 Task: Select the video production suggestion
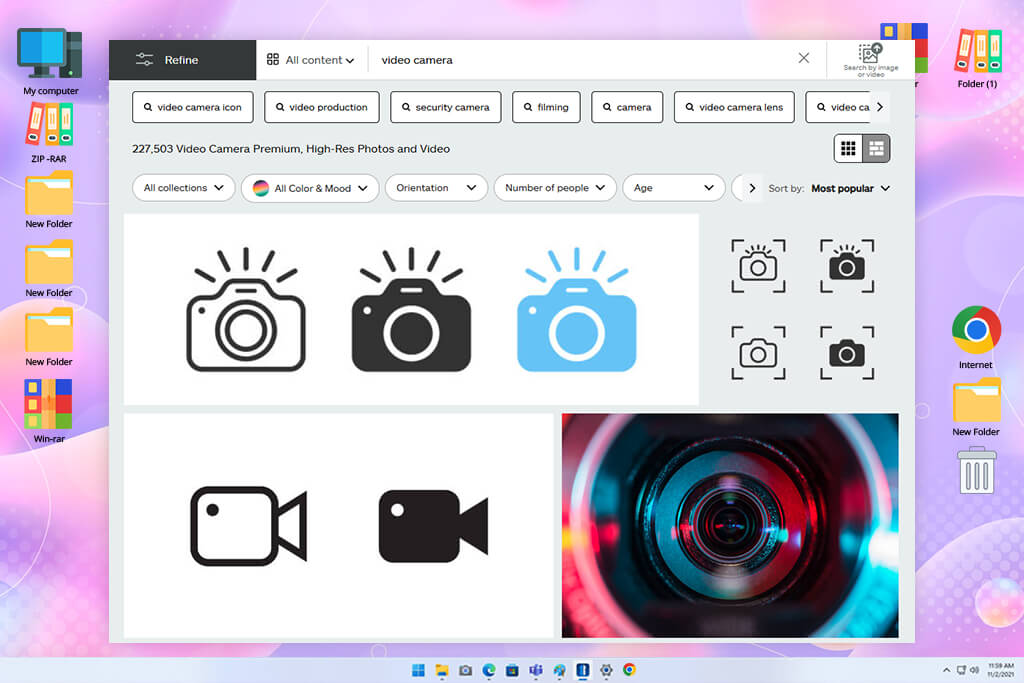click(322, 107)
